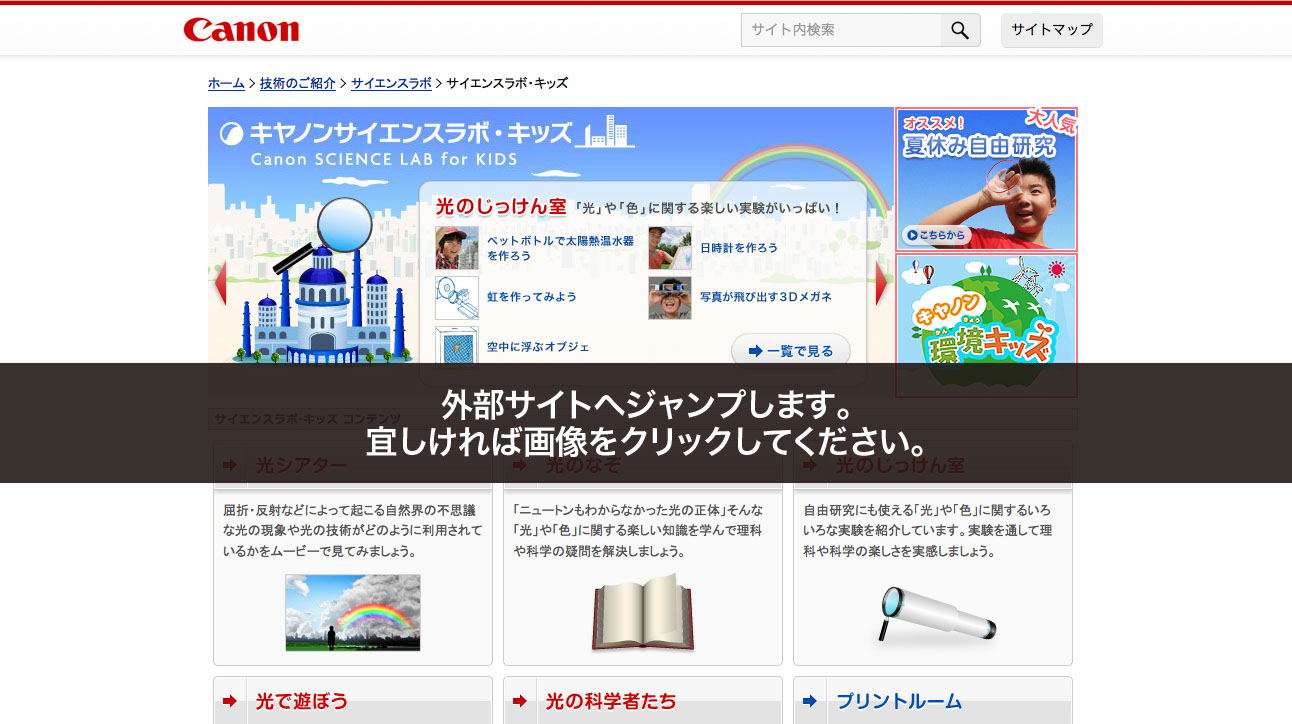
Task: Click text 「ニュートンもわからなかった光の正体」そんな
Action: [x=638, y=509]
